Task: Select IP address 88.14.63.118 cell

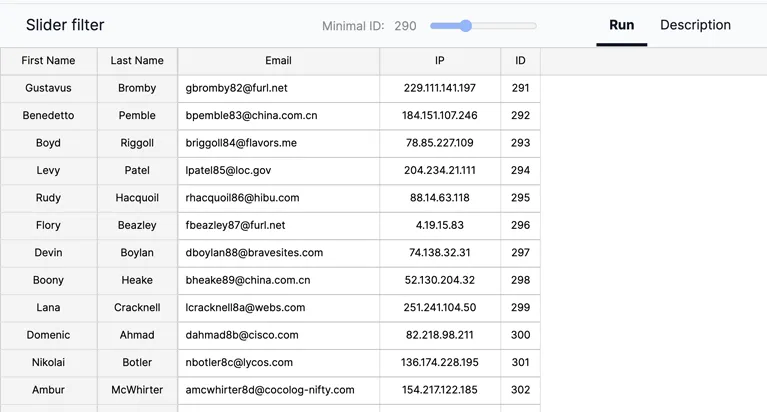Action: [x=440, y=198]
